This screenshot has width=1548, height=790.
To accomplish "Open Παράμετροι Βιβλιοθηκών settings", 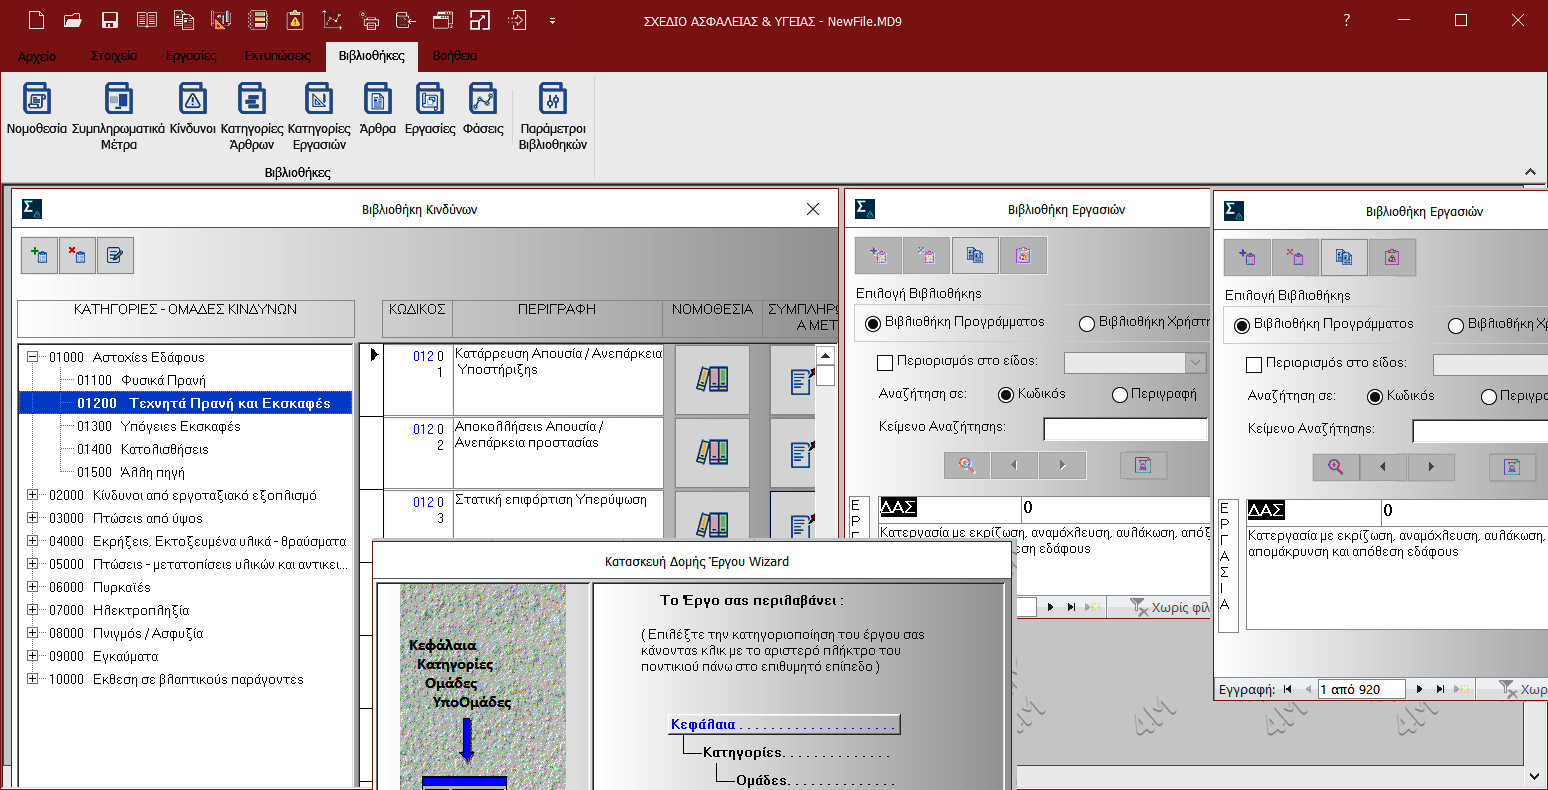I will pyautogui.click(x=552, y=100).
